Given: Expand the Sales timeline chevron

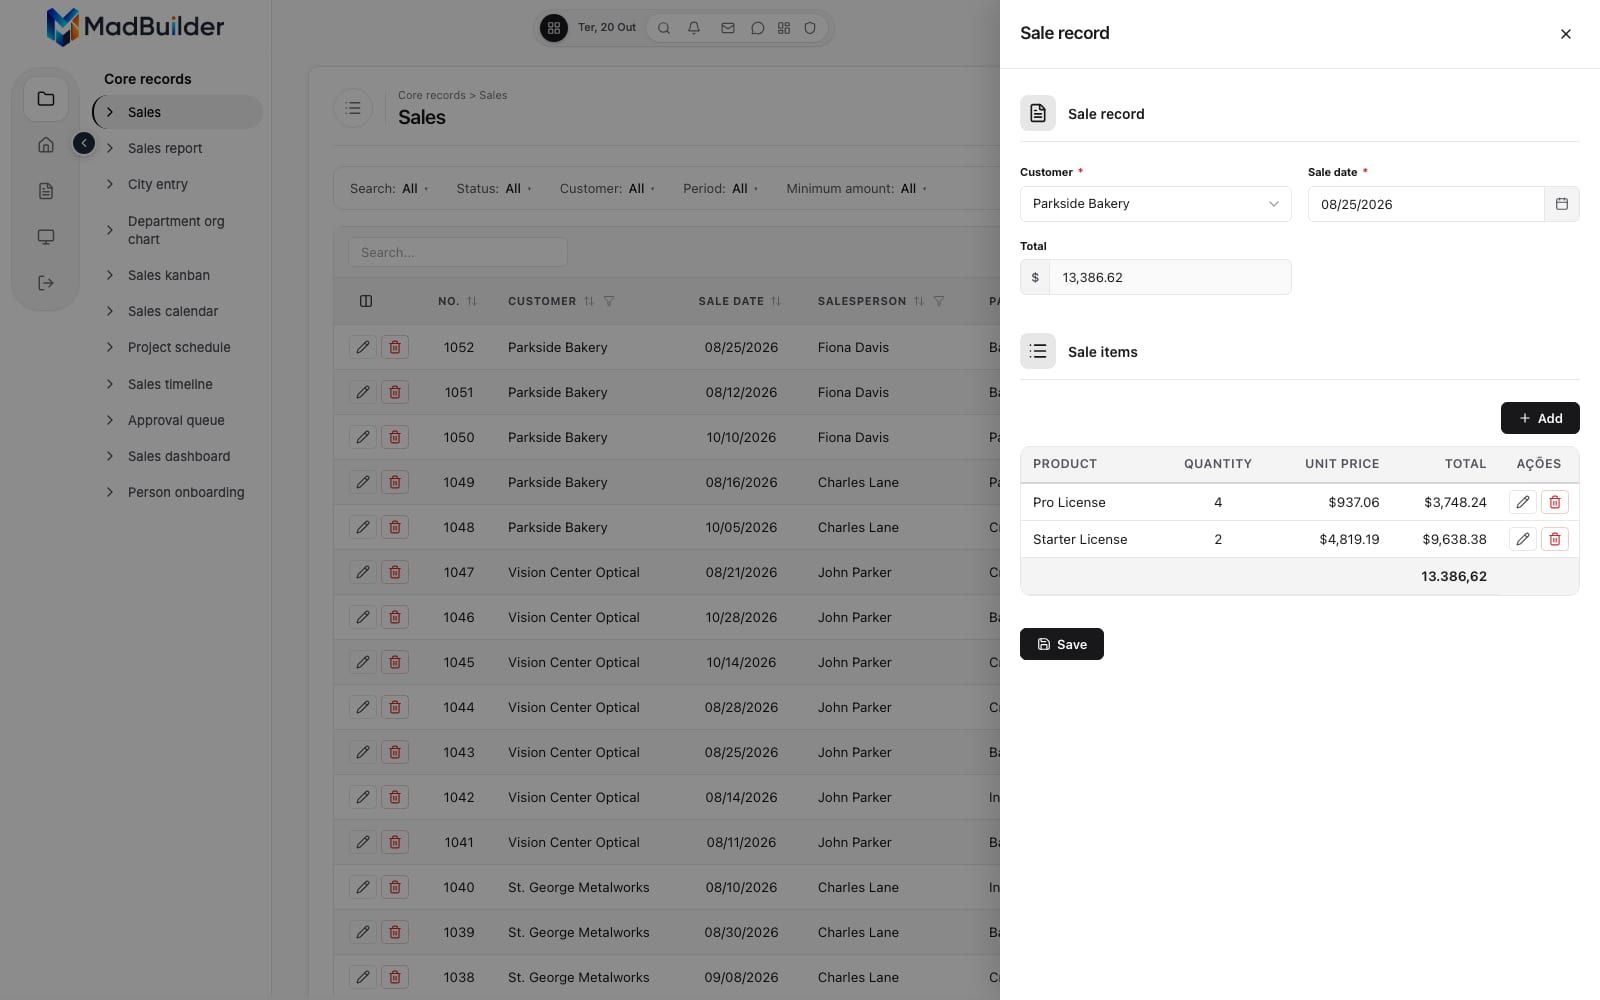Looking at the screenshot, I should (x=110, y=384).
